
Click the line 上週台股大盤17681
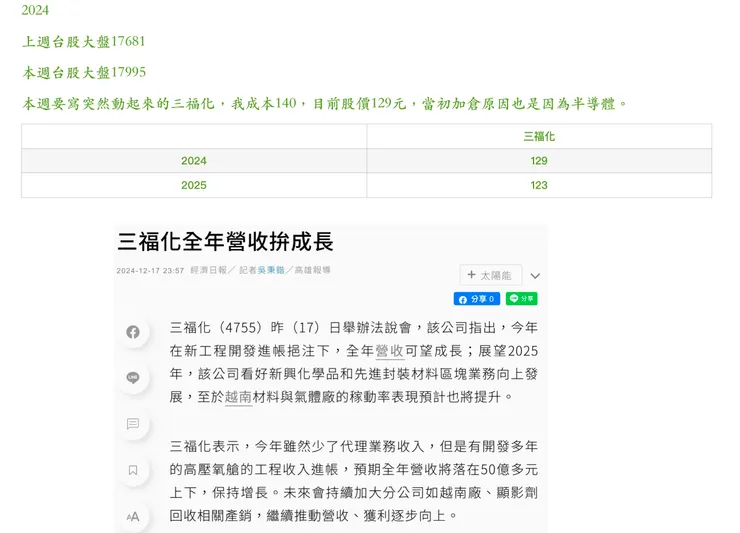(x=84, y=42)
